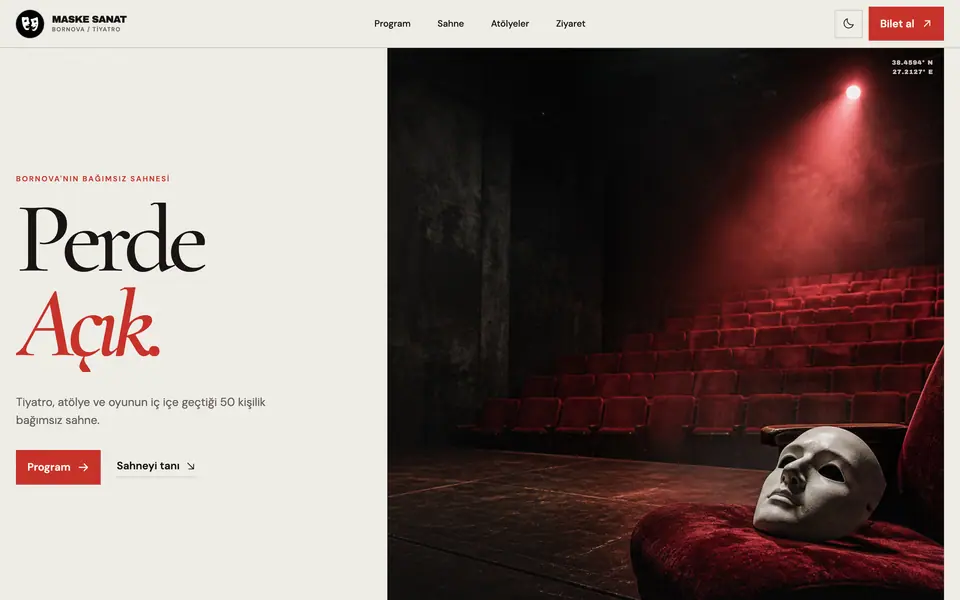Click the 38.4594° N coordinates text

[912, 62]
